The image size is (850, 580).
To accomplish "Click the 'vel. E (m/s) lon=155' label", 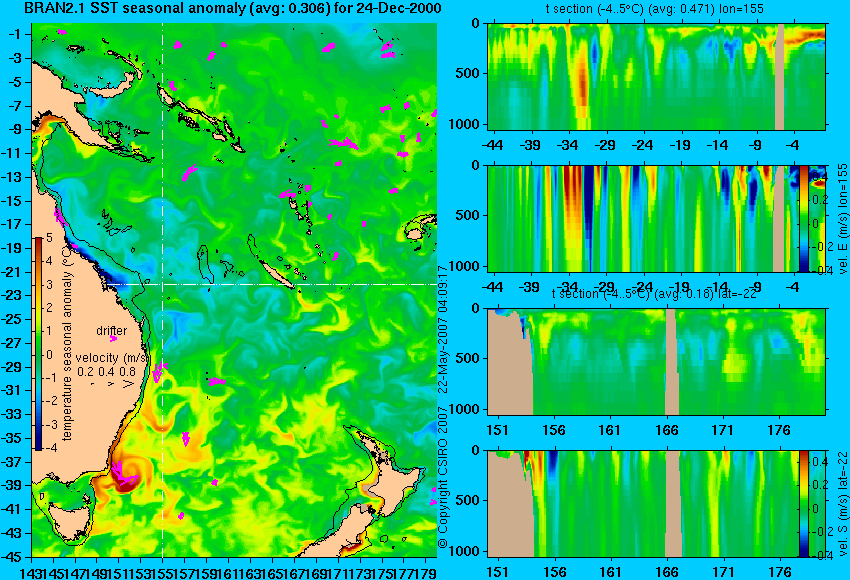I will pyautogui.click(x=842, y=218).
